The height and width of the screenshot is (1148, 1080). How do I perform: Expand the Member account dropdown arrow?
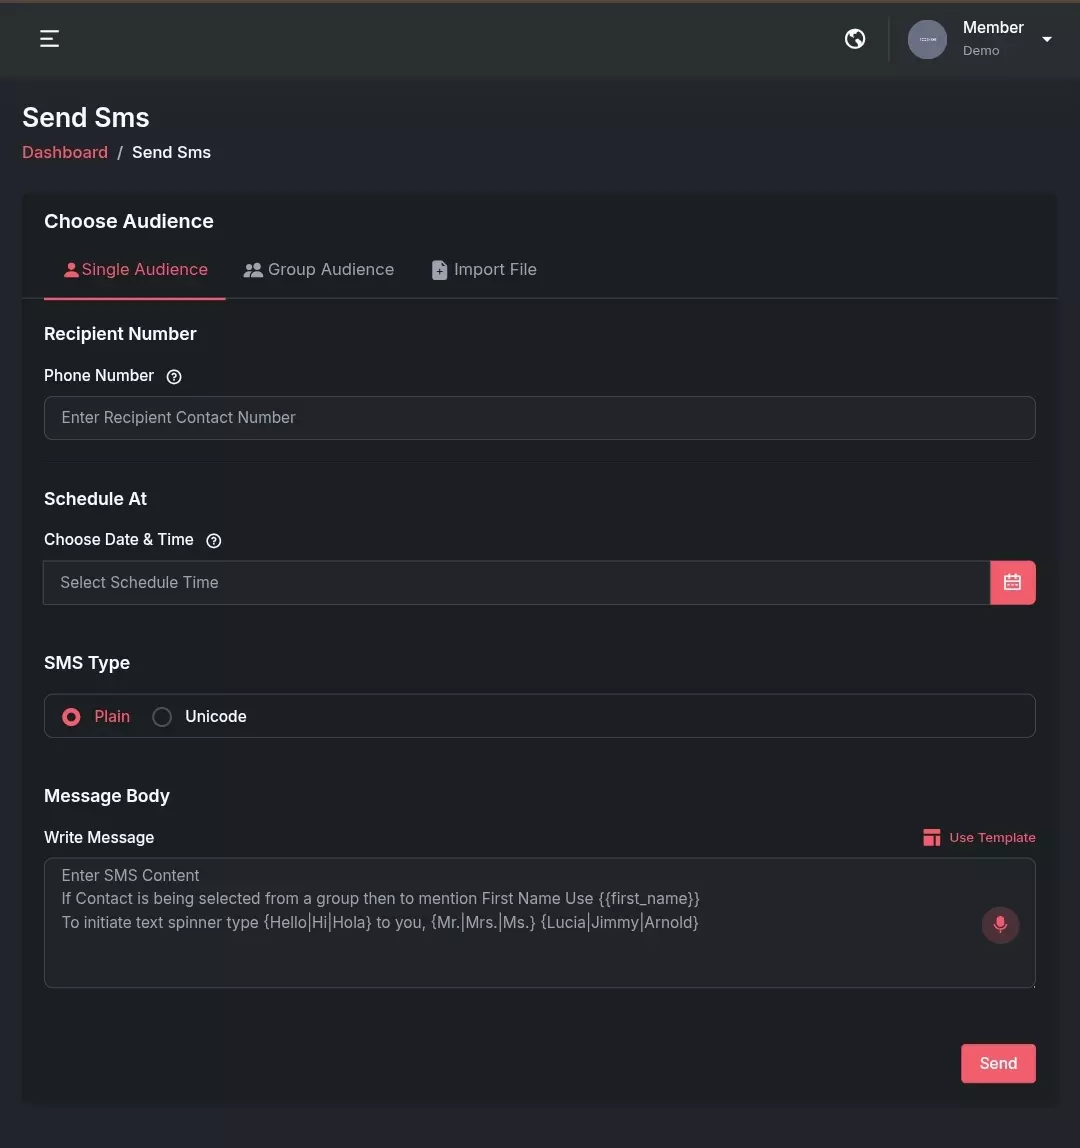[x=1046, y=40]
